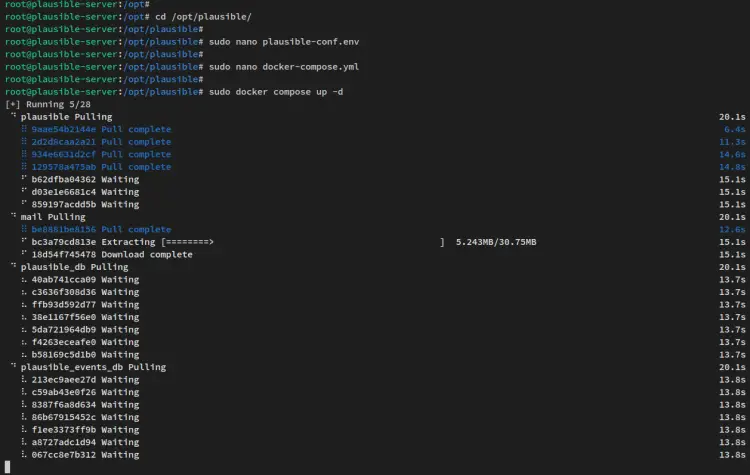
Task: Click the 11.3s timer for 2d2d8caa2a21
Action: (732, 142)
